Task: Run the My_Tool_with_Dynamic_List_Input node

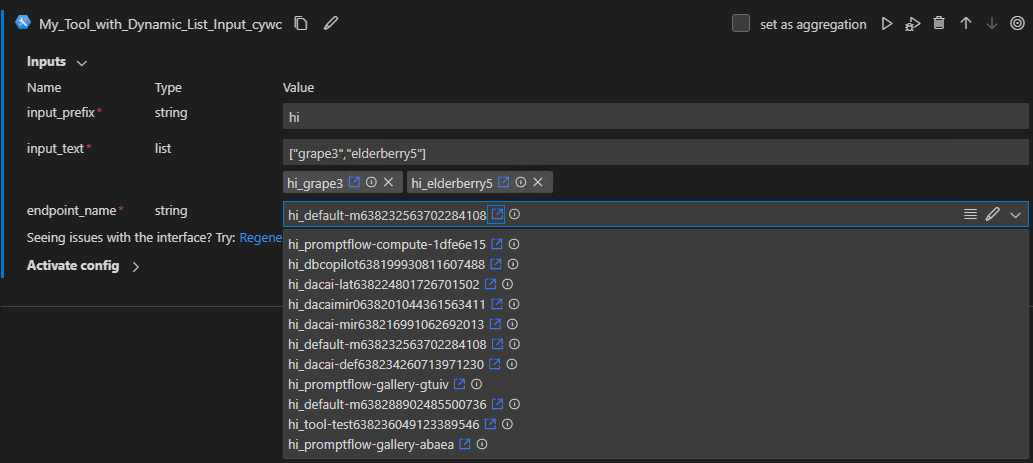Action: 886,24
